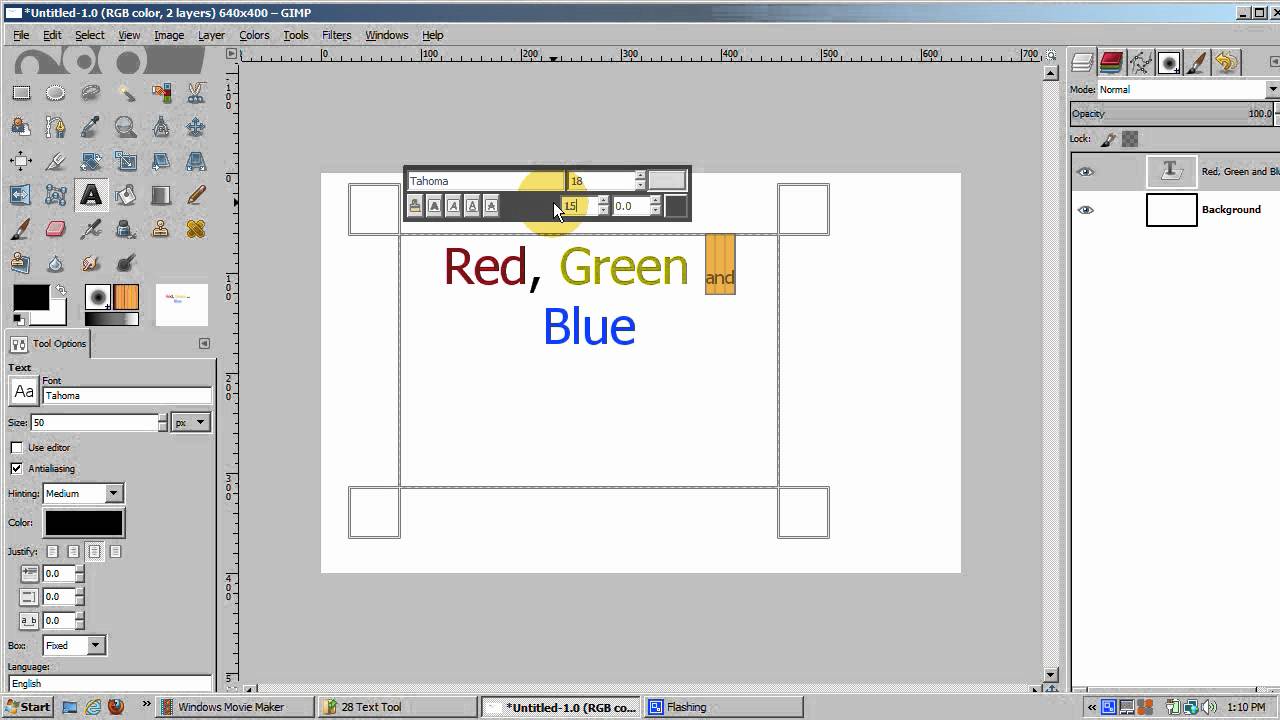Image resolution: width=1280 pixels, height=720 pixels.
Task: Select the Crop tool
Action: [56, 161]
